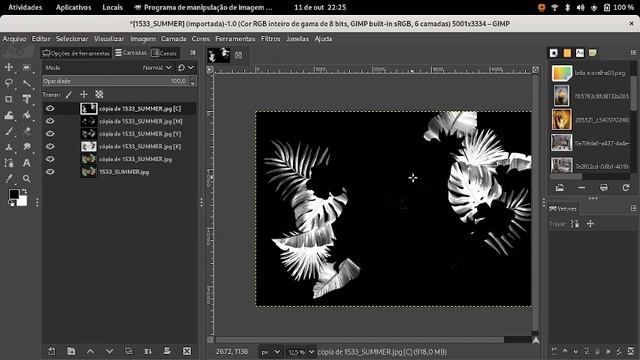Raise the selected layer
This screenshot has width=640, height=360.
[x=90, y=351]
